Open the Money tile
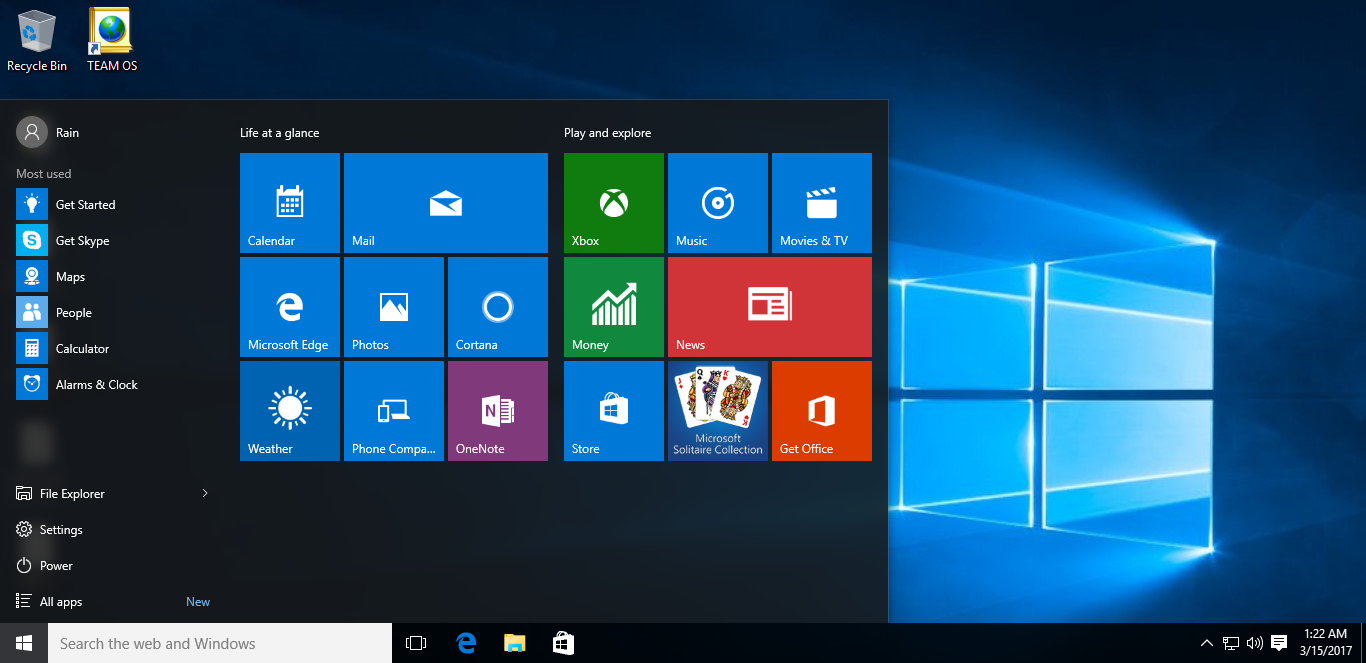The width and height of the screenshot is (1366, 663). pyautogui.click(x=614, y=307)
